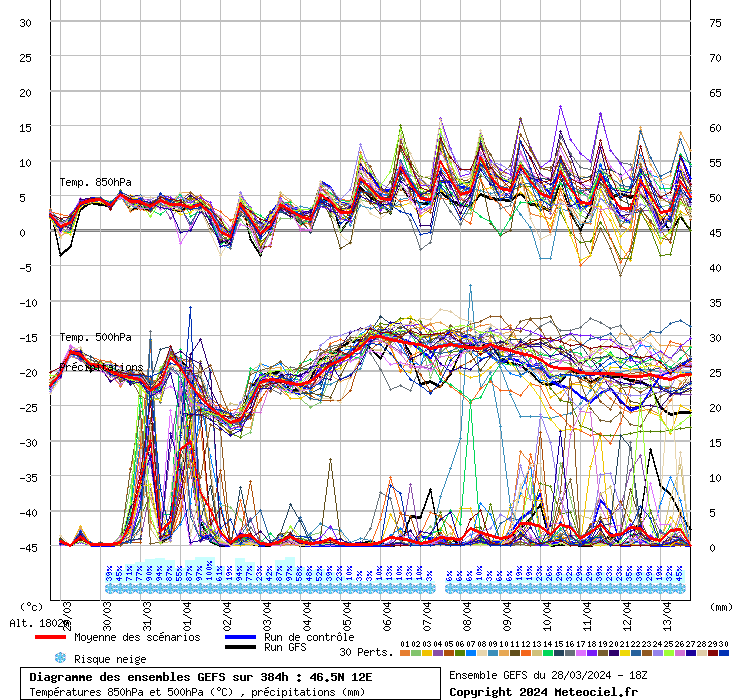
Task: Click the (°c) unit label
Action: [x=31, y=607]
